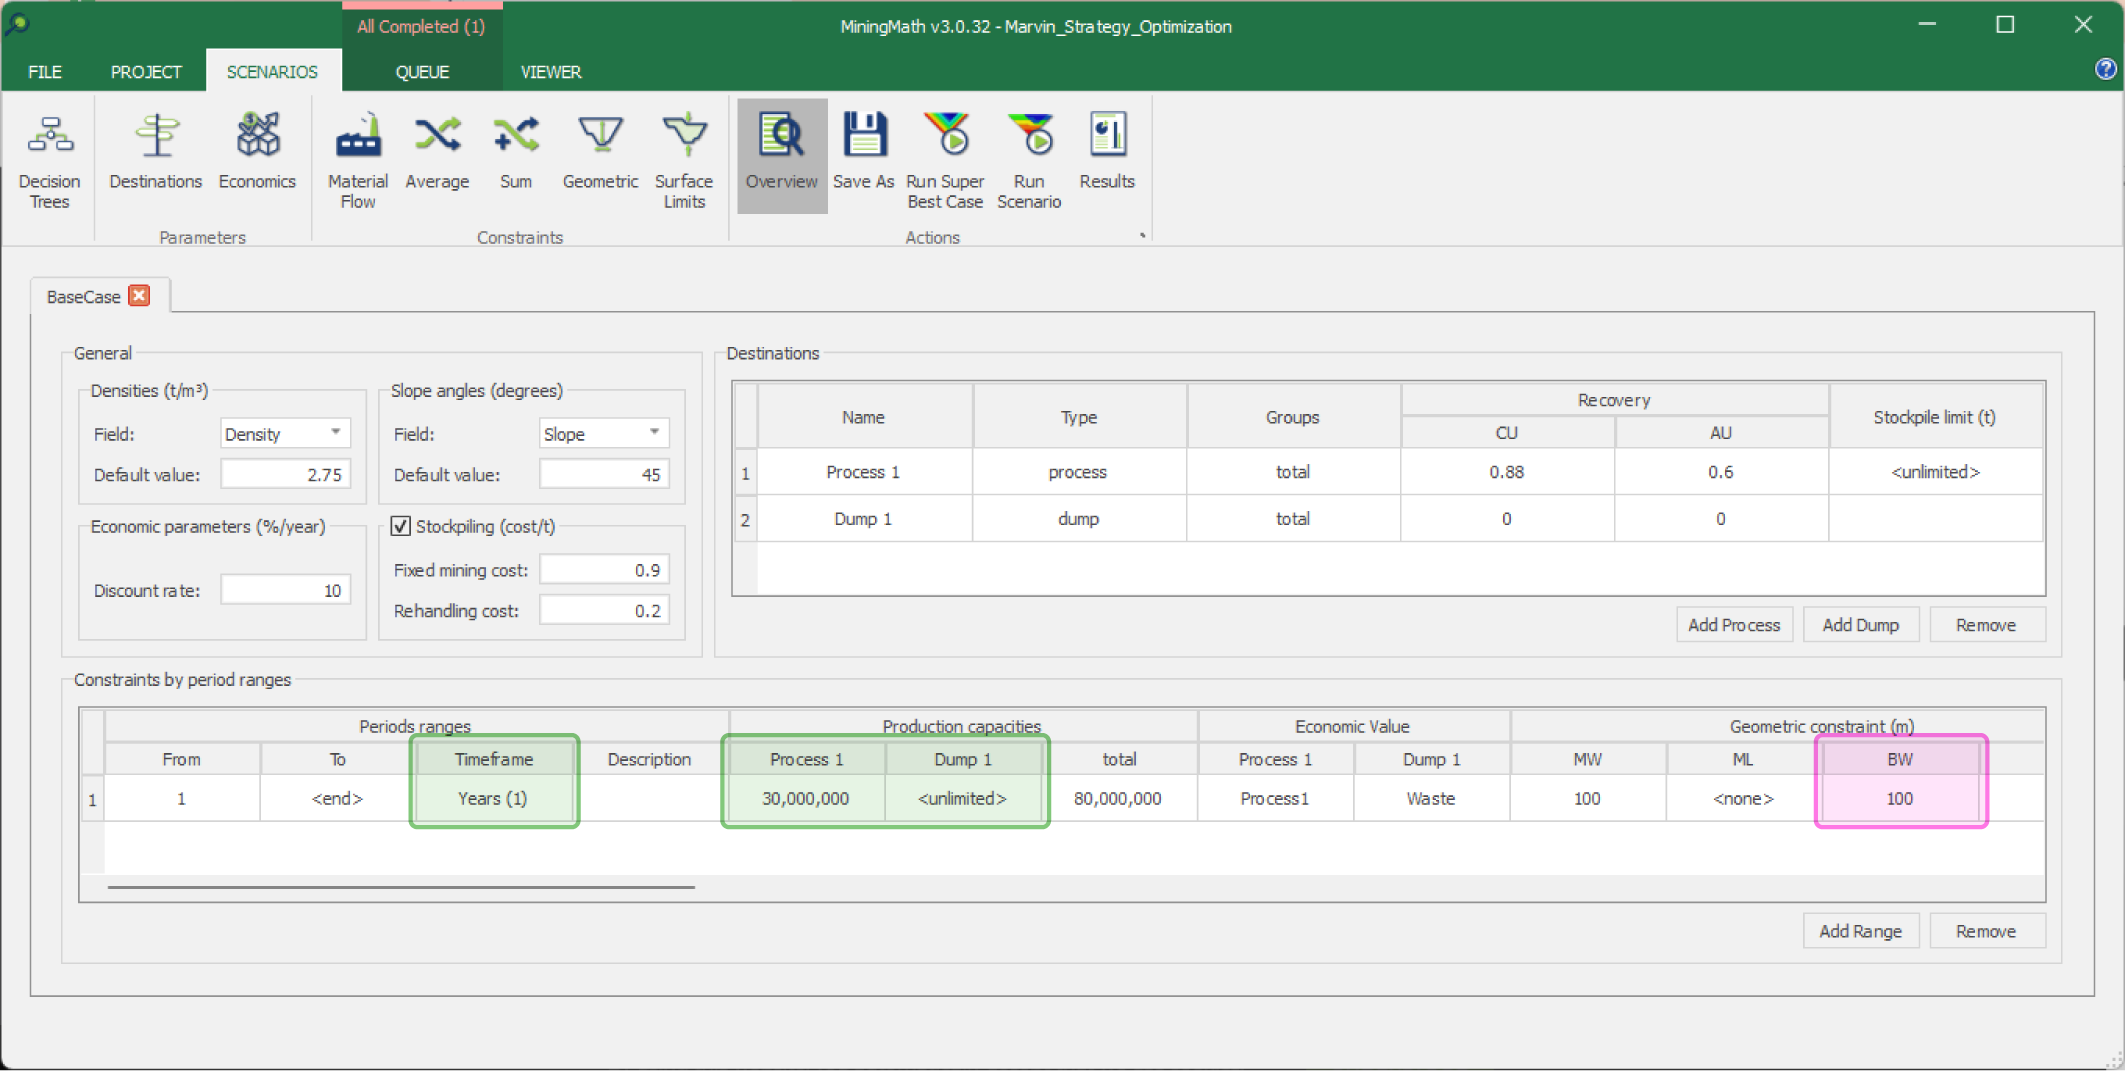Open the Results icon

1107,152
